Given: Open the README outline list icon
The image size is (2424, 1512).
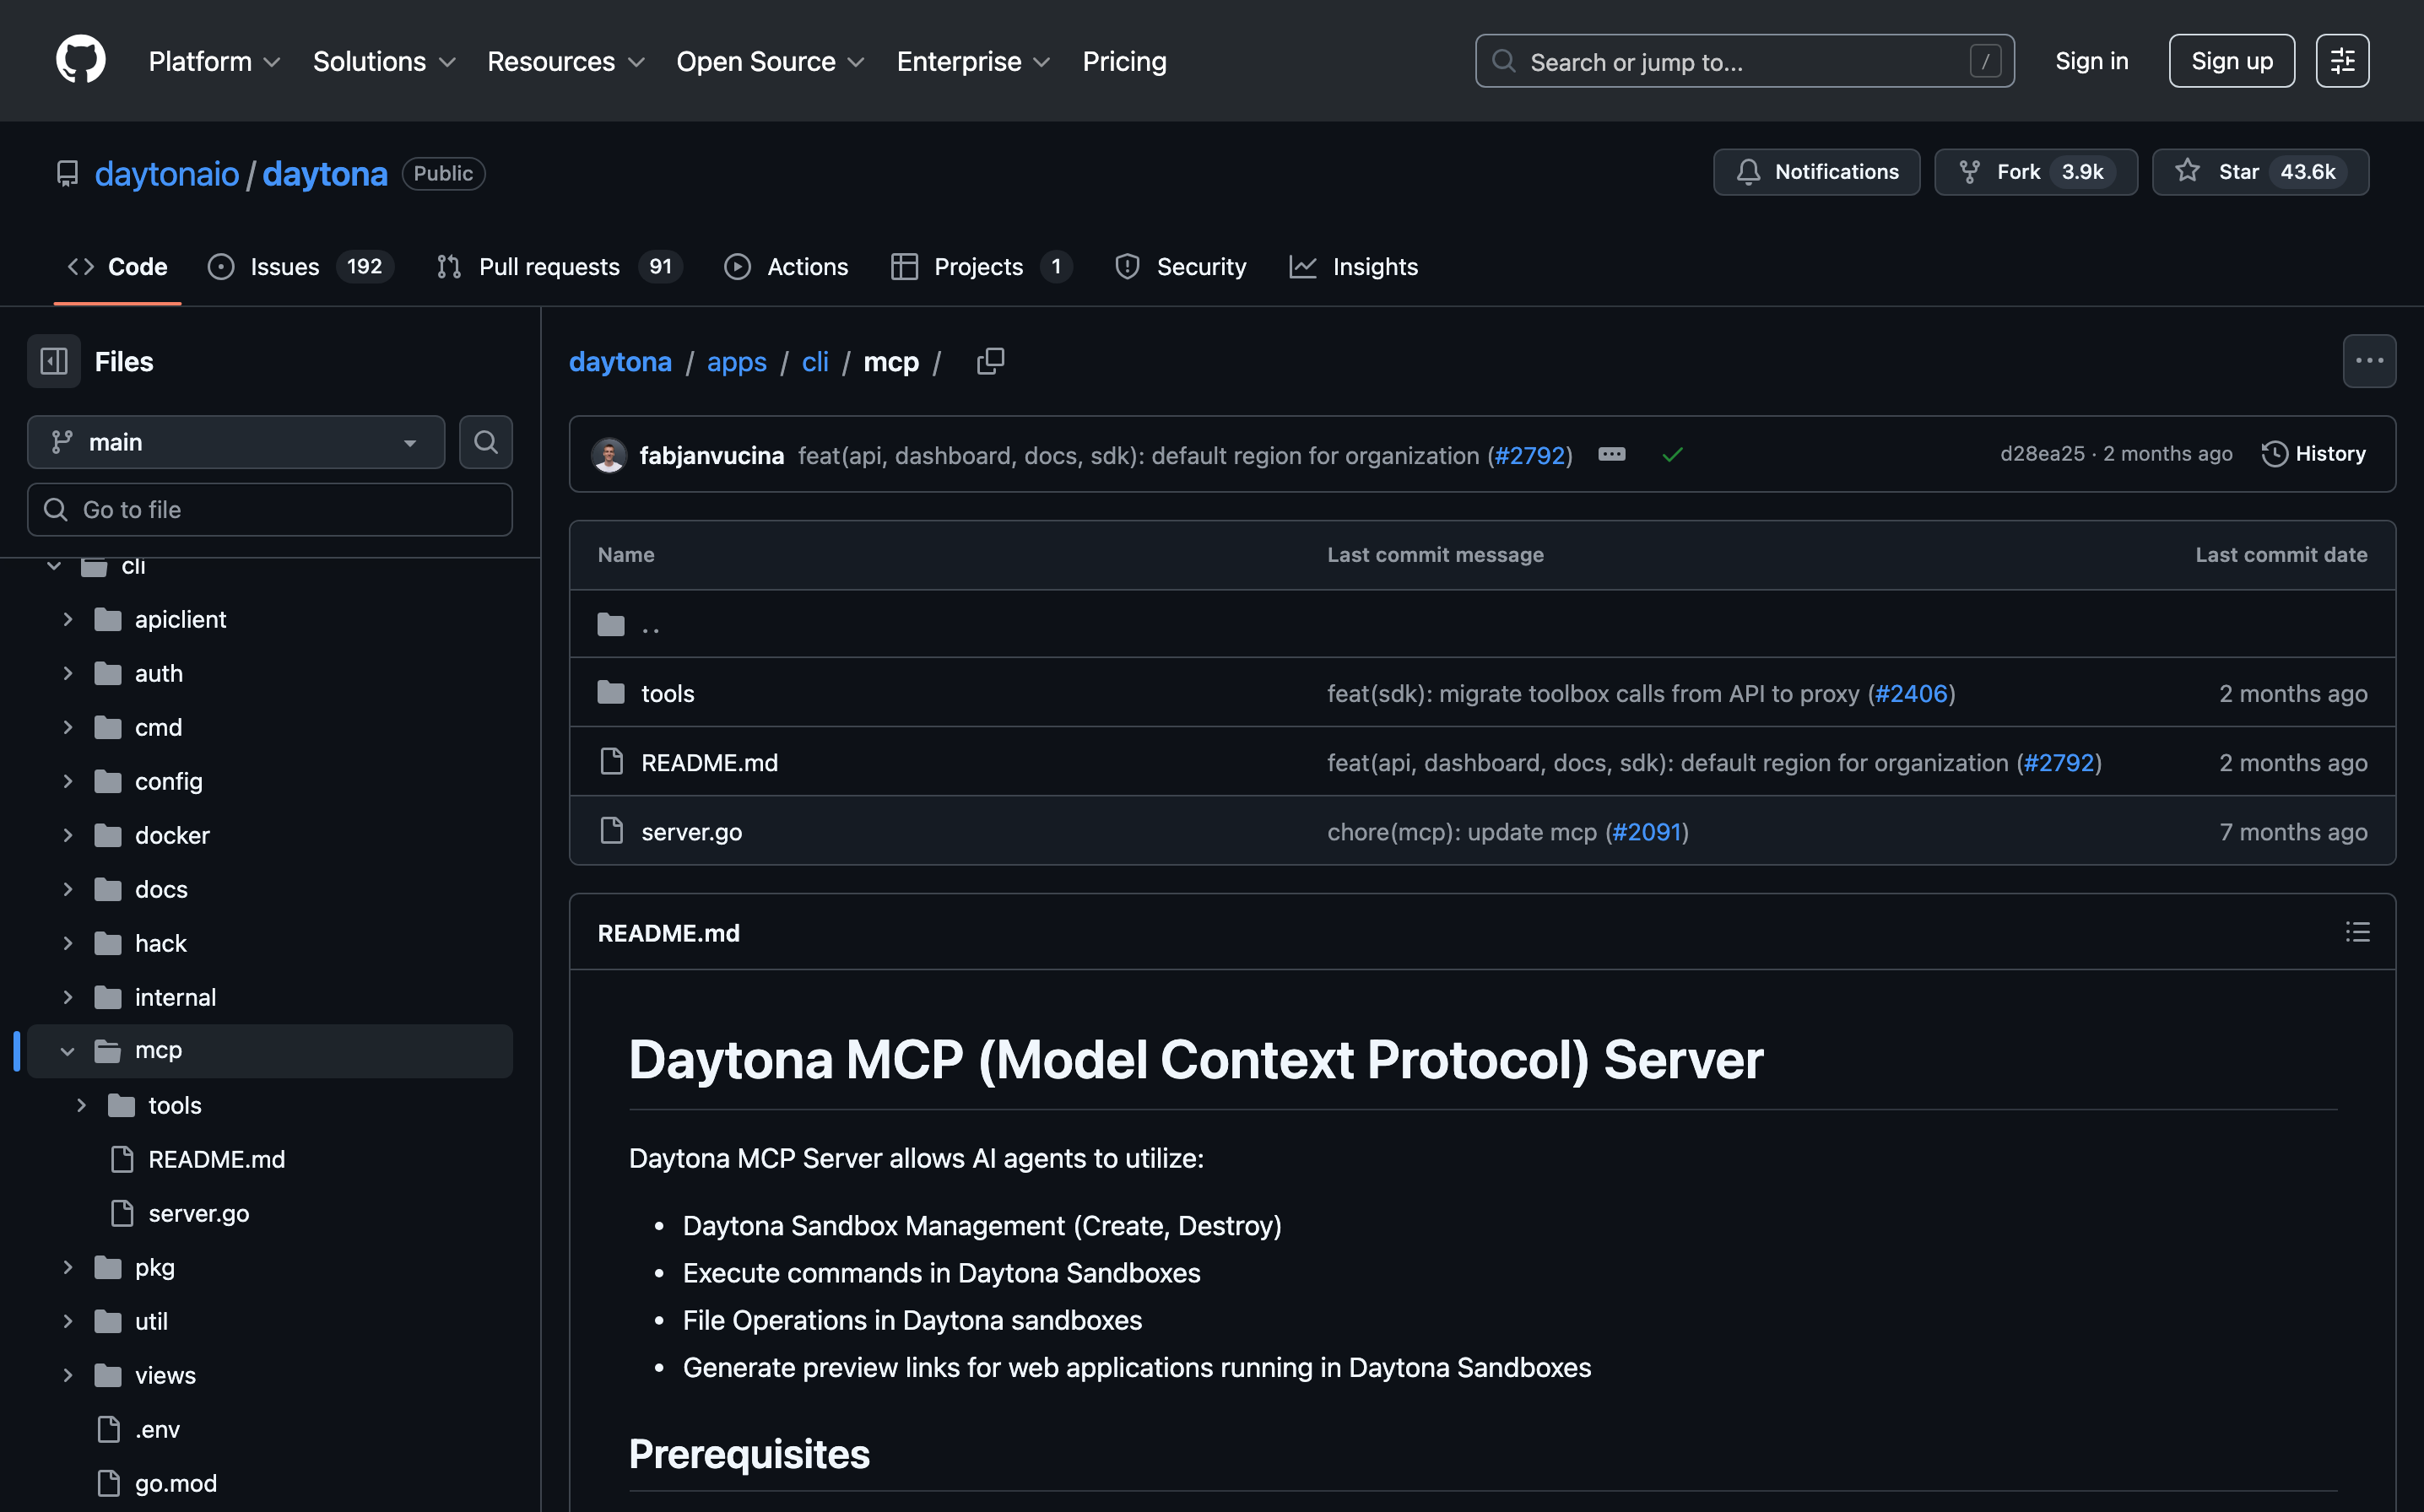Looking at the screenshot, I should [2357, 932].
